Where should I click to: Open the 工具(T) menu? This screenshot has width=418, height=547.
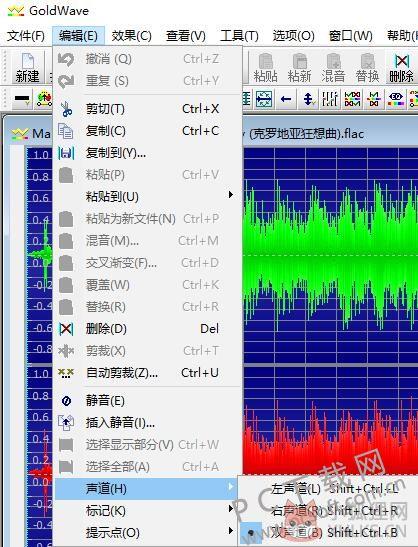click(239, 36)
